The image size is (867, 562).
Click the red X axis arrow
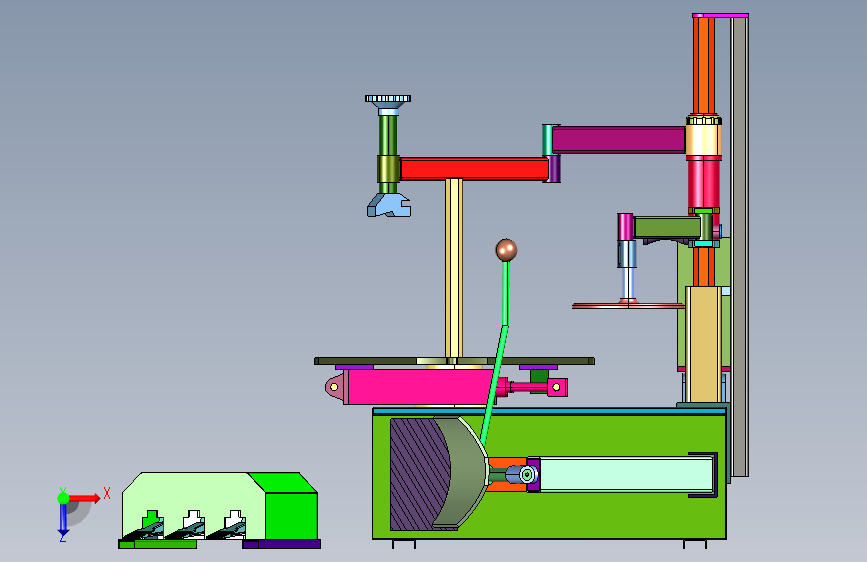tap(85, 498)
